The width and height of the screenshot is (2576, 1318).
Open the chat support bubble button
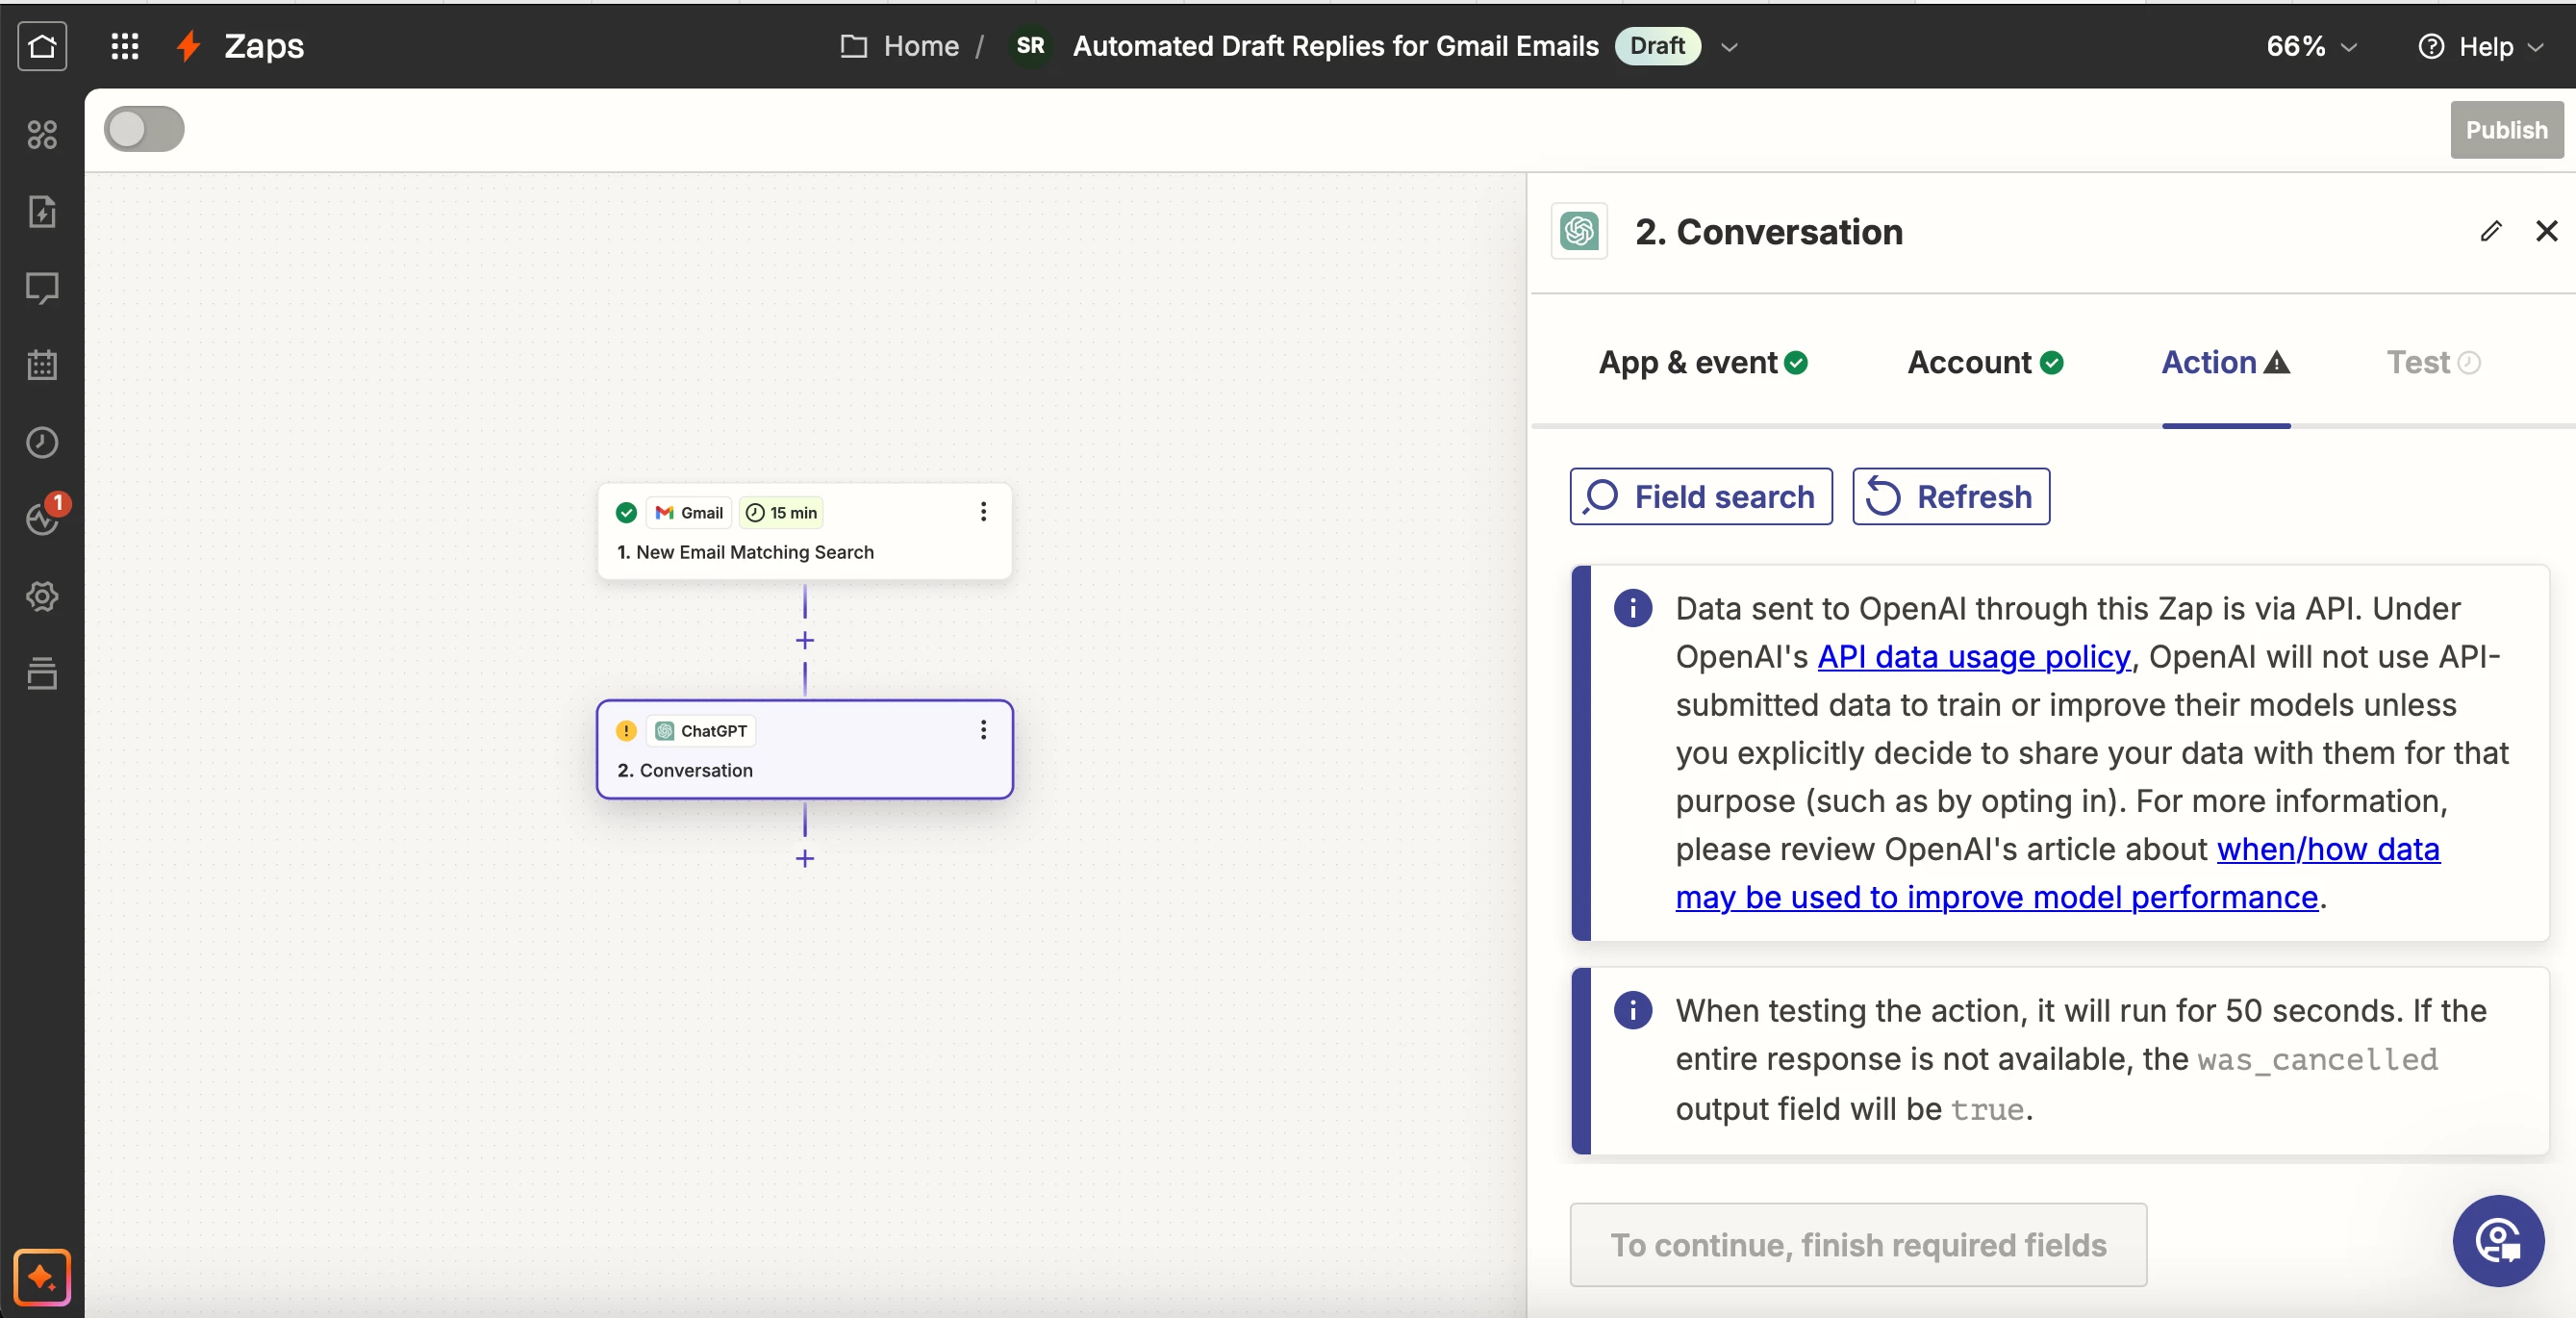click(x=2497, y=1240)
